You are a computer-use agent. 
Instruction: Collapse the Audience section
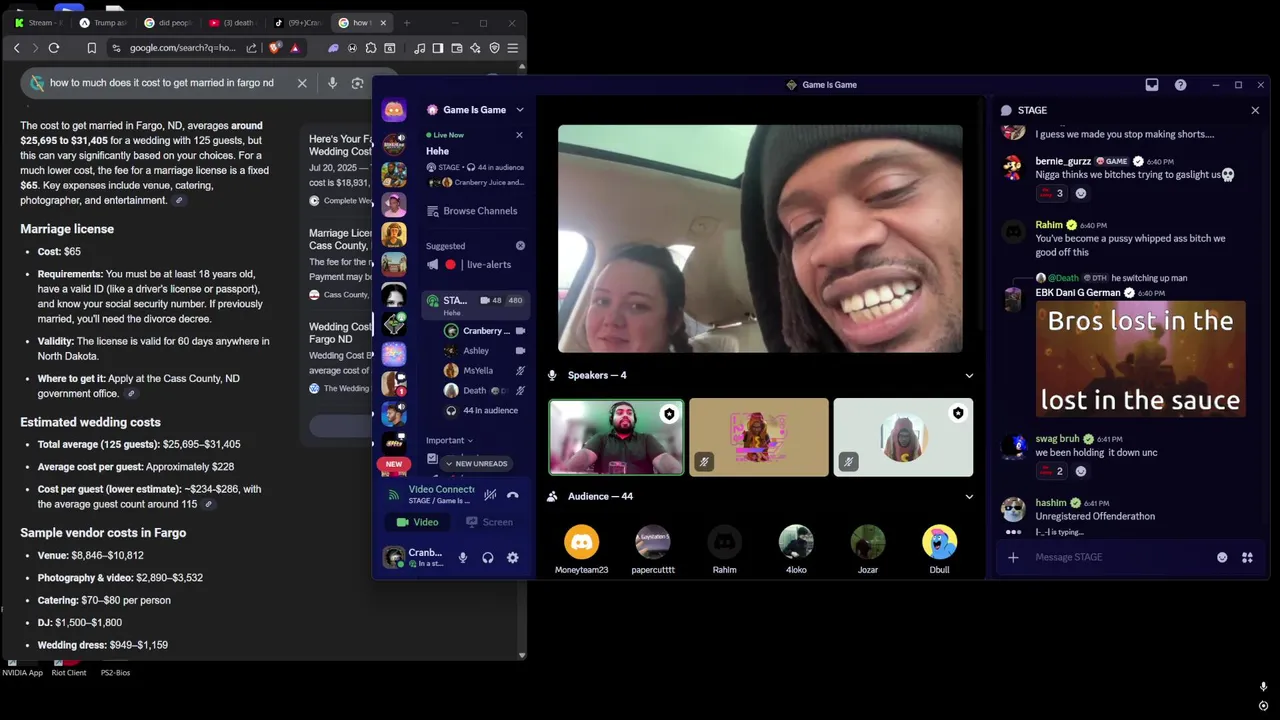(968, 497)
